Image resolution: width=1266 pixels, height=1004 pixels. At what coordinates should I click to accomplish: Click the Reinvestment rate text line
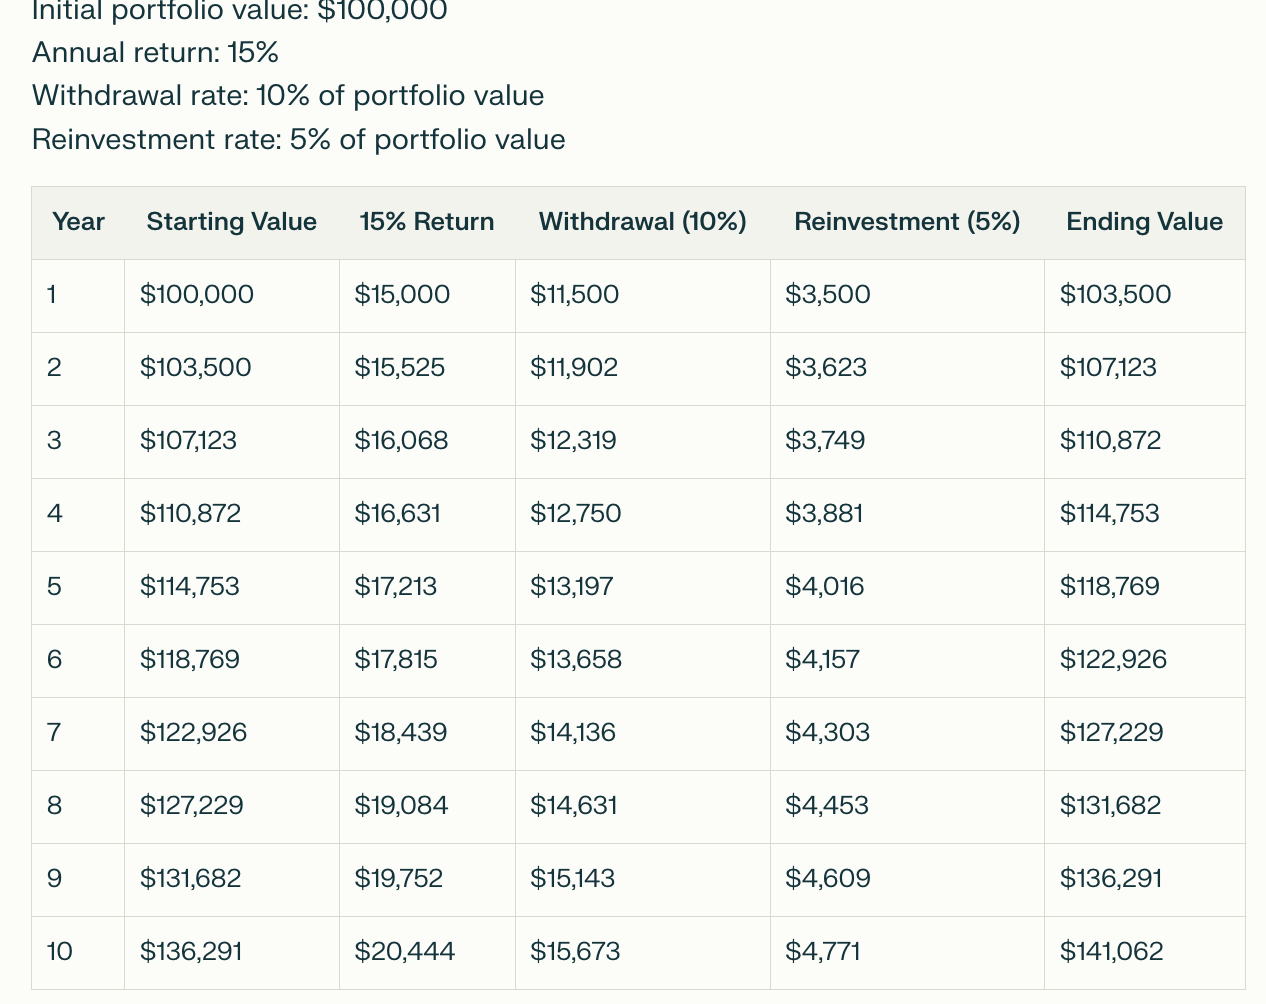[x=298, y=139]
